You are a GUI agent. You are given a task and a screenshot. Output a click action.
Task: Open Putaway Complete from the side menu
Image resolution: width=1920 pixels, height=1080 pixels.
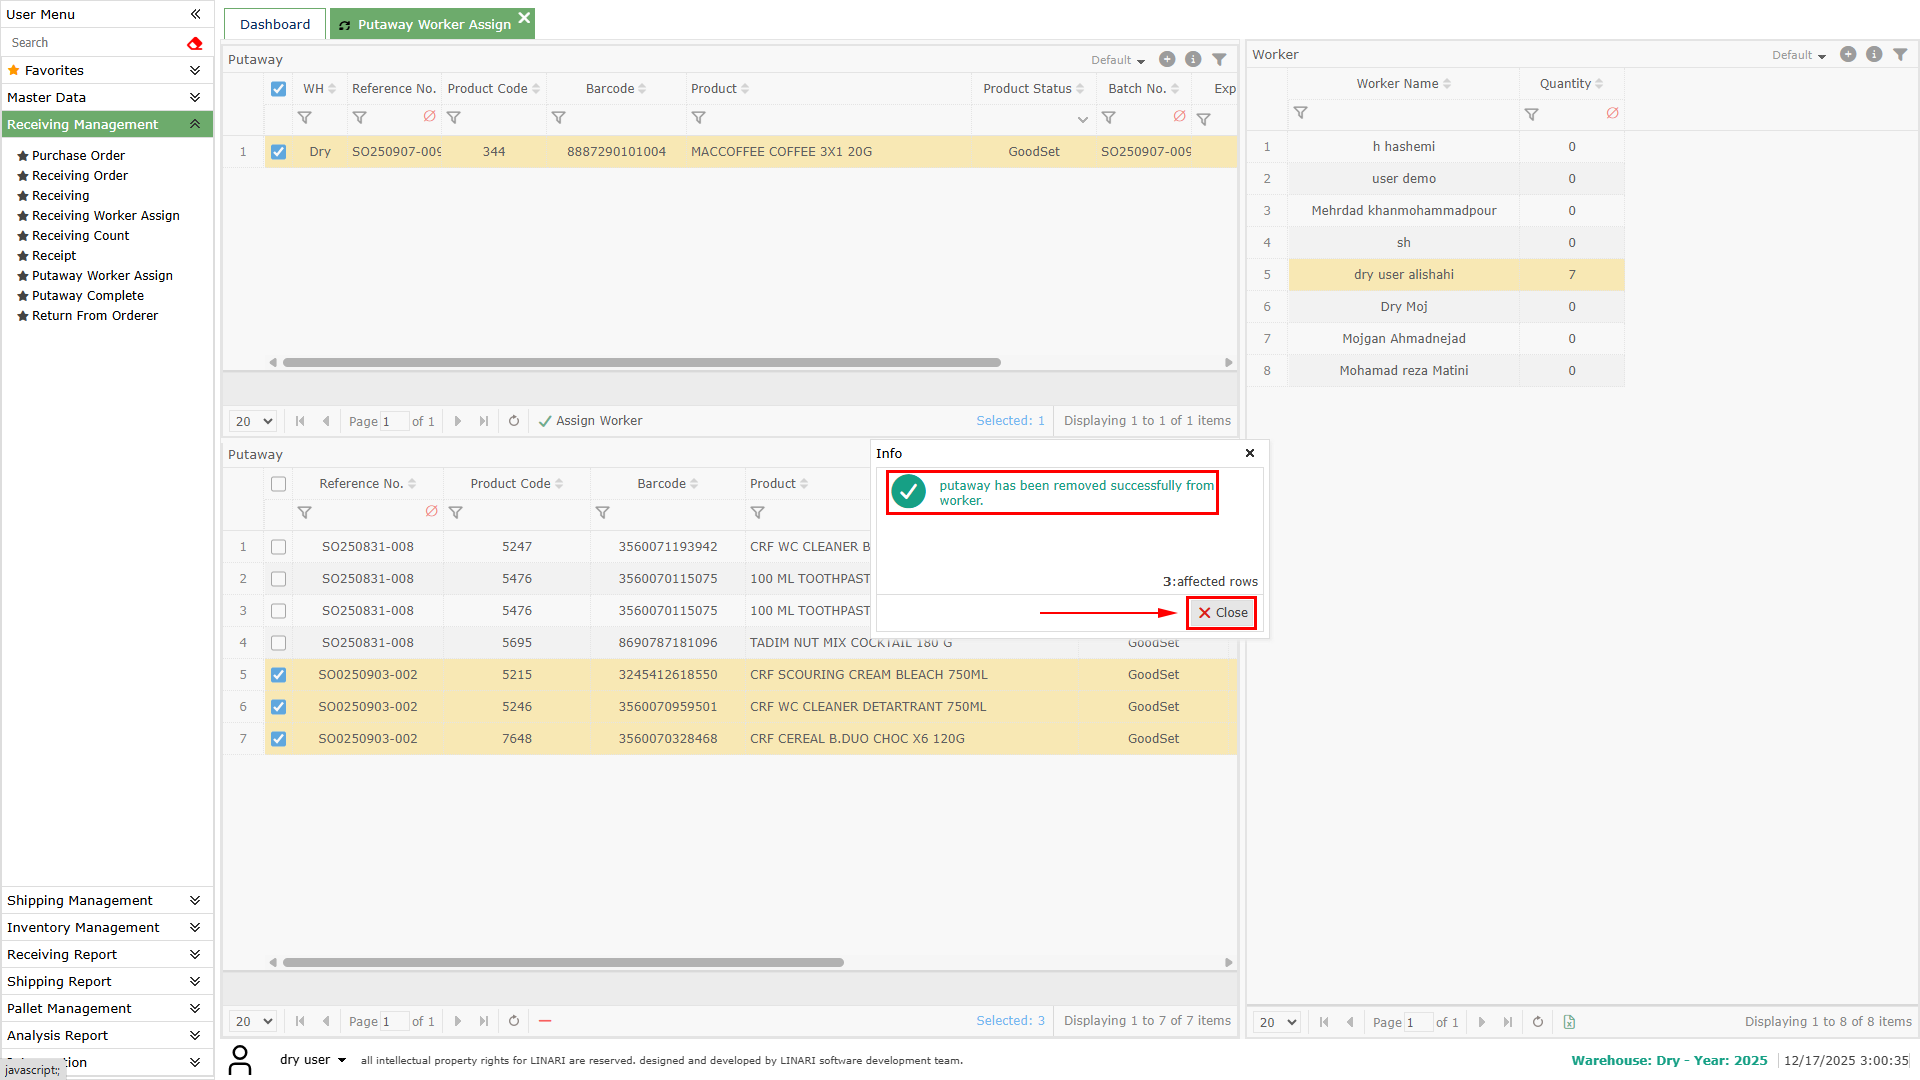(x=87, y=295)
